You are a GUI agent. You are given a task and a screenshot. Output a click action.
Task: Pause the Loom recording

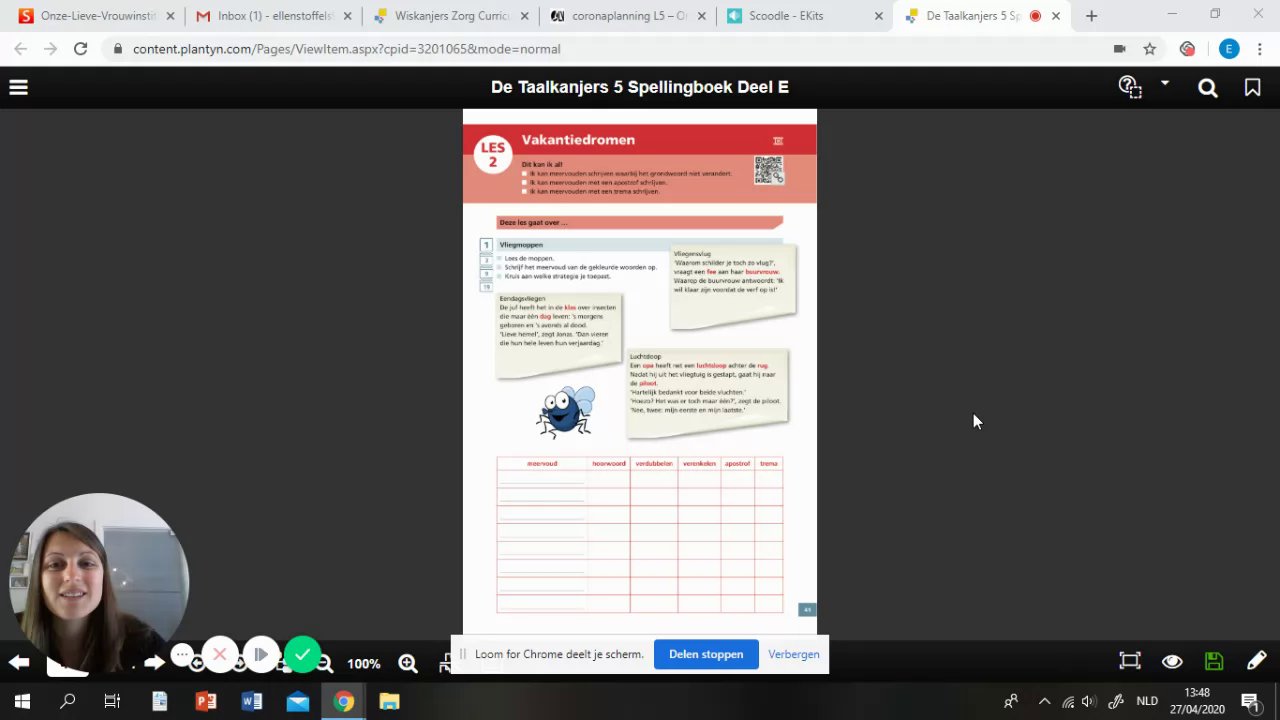(x=261, y=655)
